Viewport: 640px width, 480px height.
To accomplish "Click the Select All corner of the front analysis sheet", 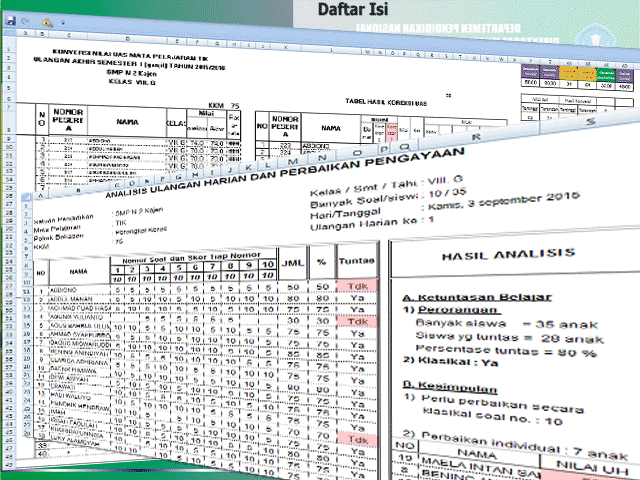I will (27, 198).
